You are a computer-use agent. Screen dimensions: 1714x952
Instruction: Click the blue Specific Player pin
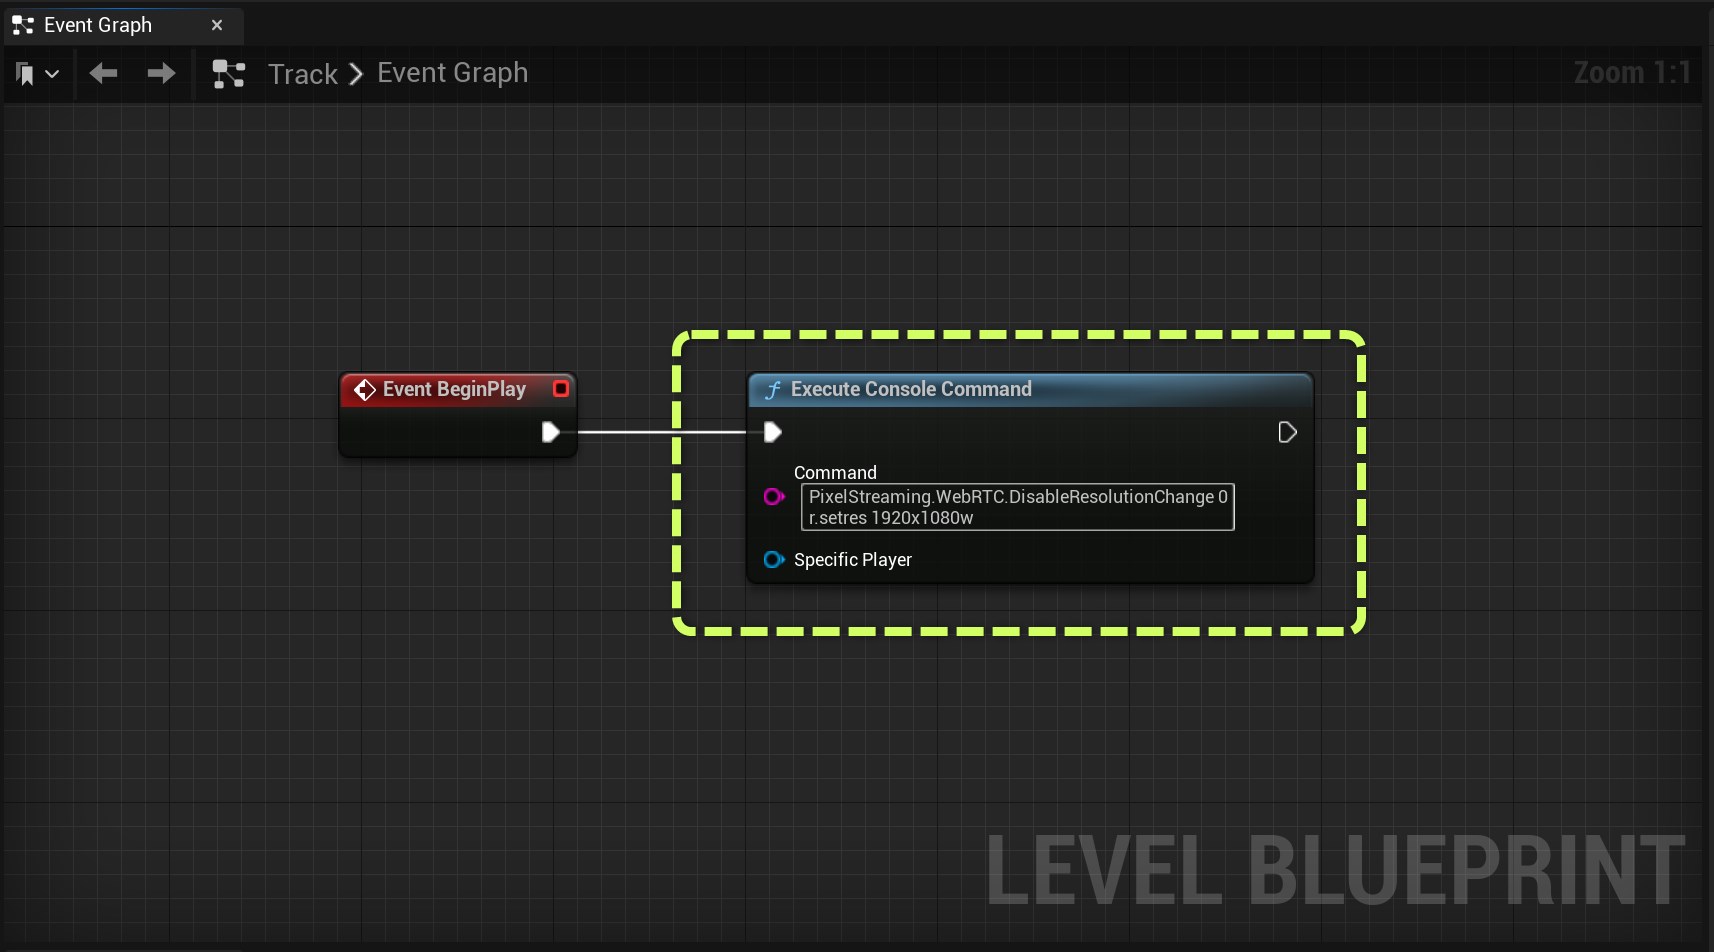(773, 560)
